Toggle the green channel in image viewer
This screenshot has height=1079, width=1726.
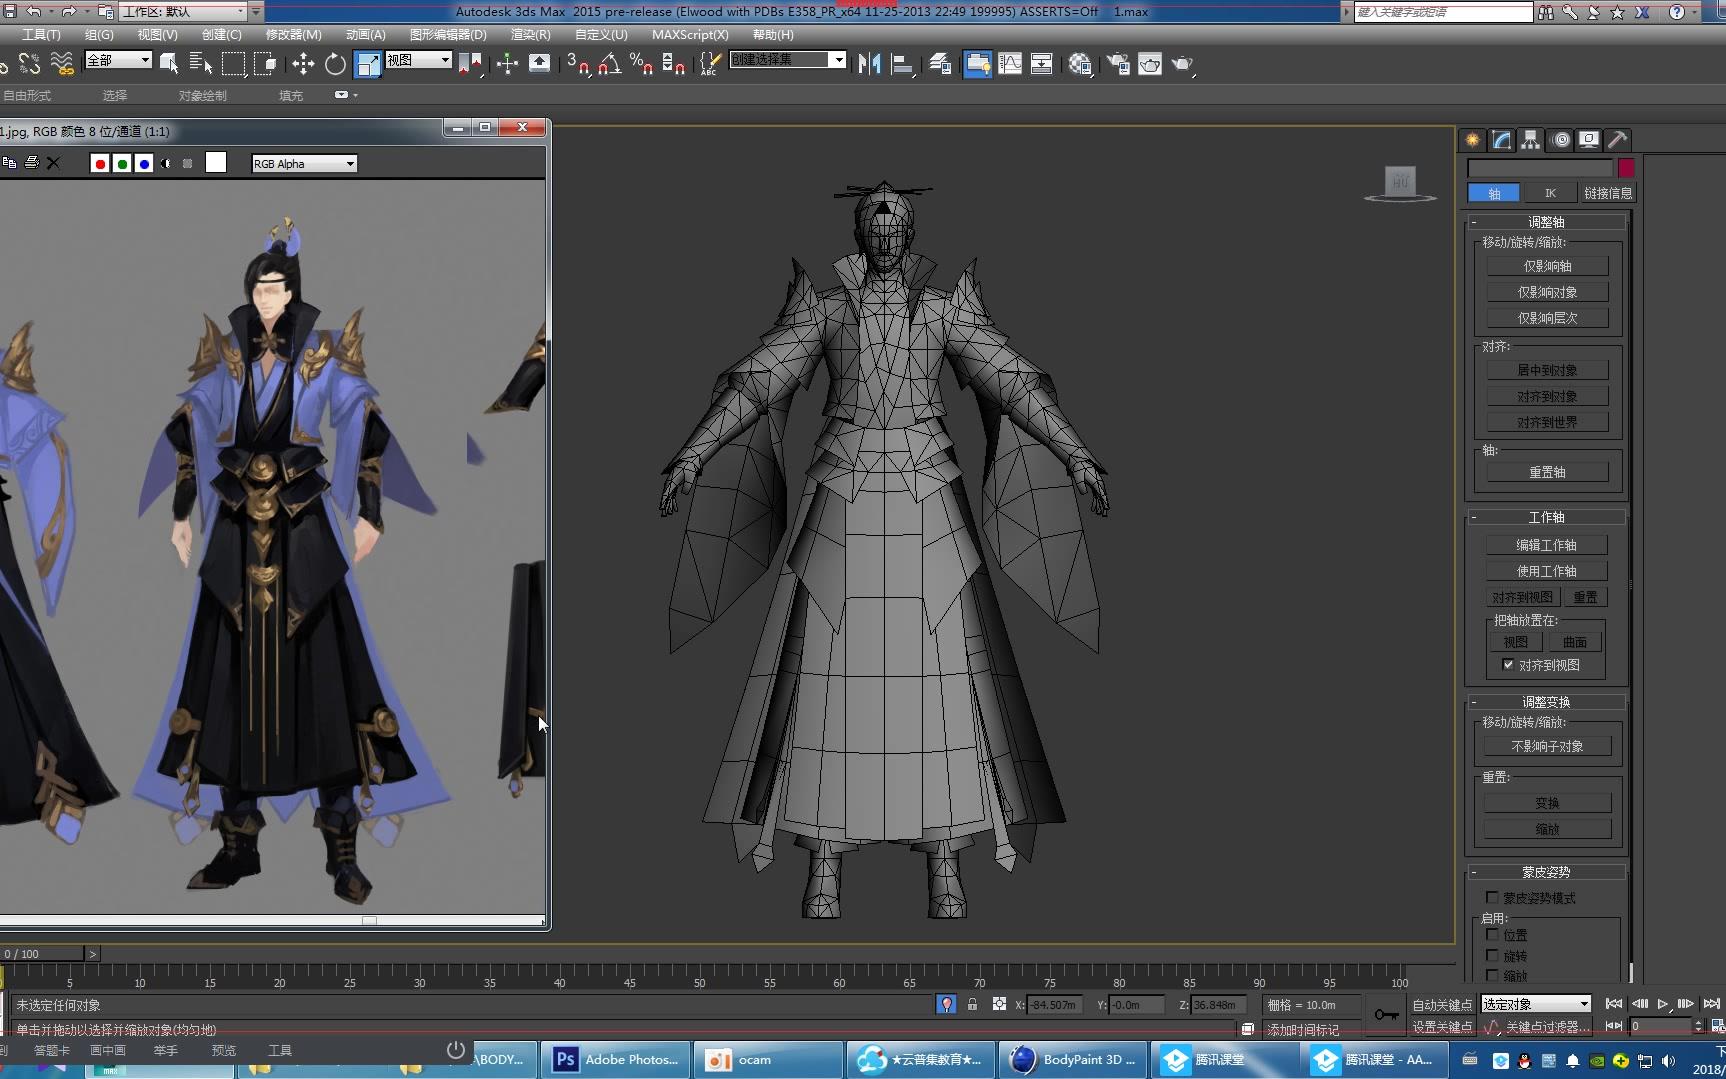[122, 163]
